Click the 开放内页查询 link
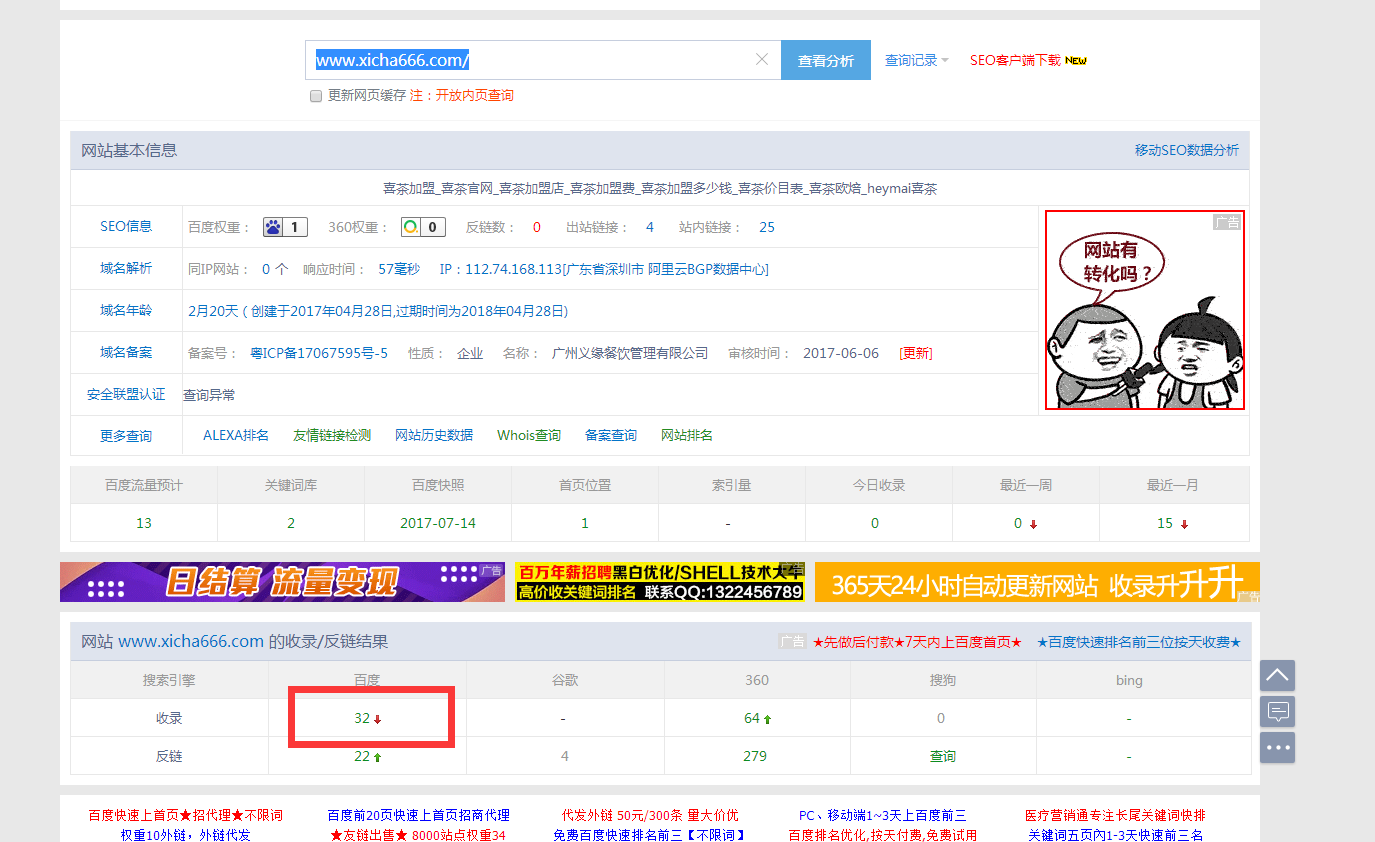The height and width of the screenshot is (842, 1375). coord(474,96)
